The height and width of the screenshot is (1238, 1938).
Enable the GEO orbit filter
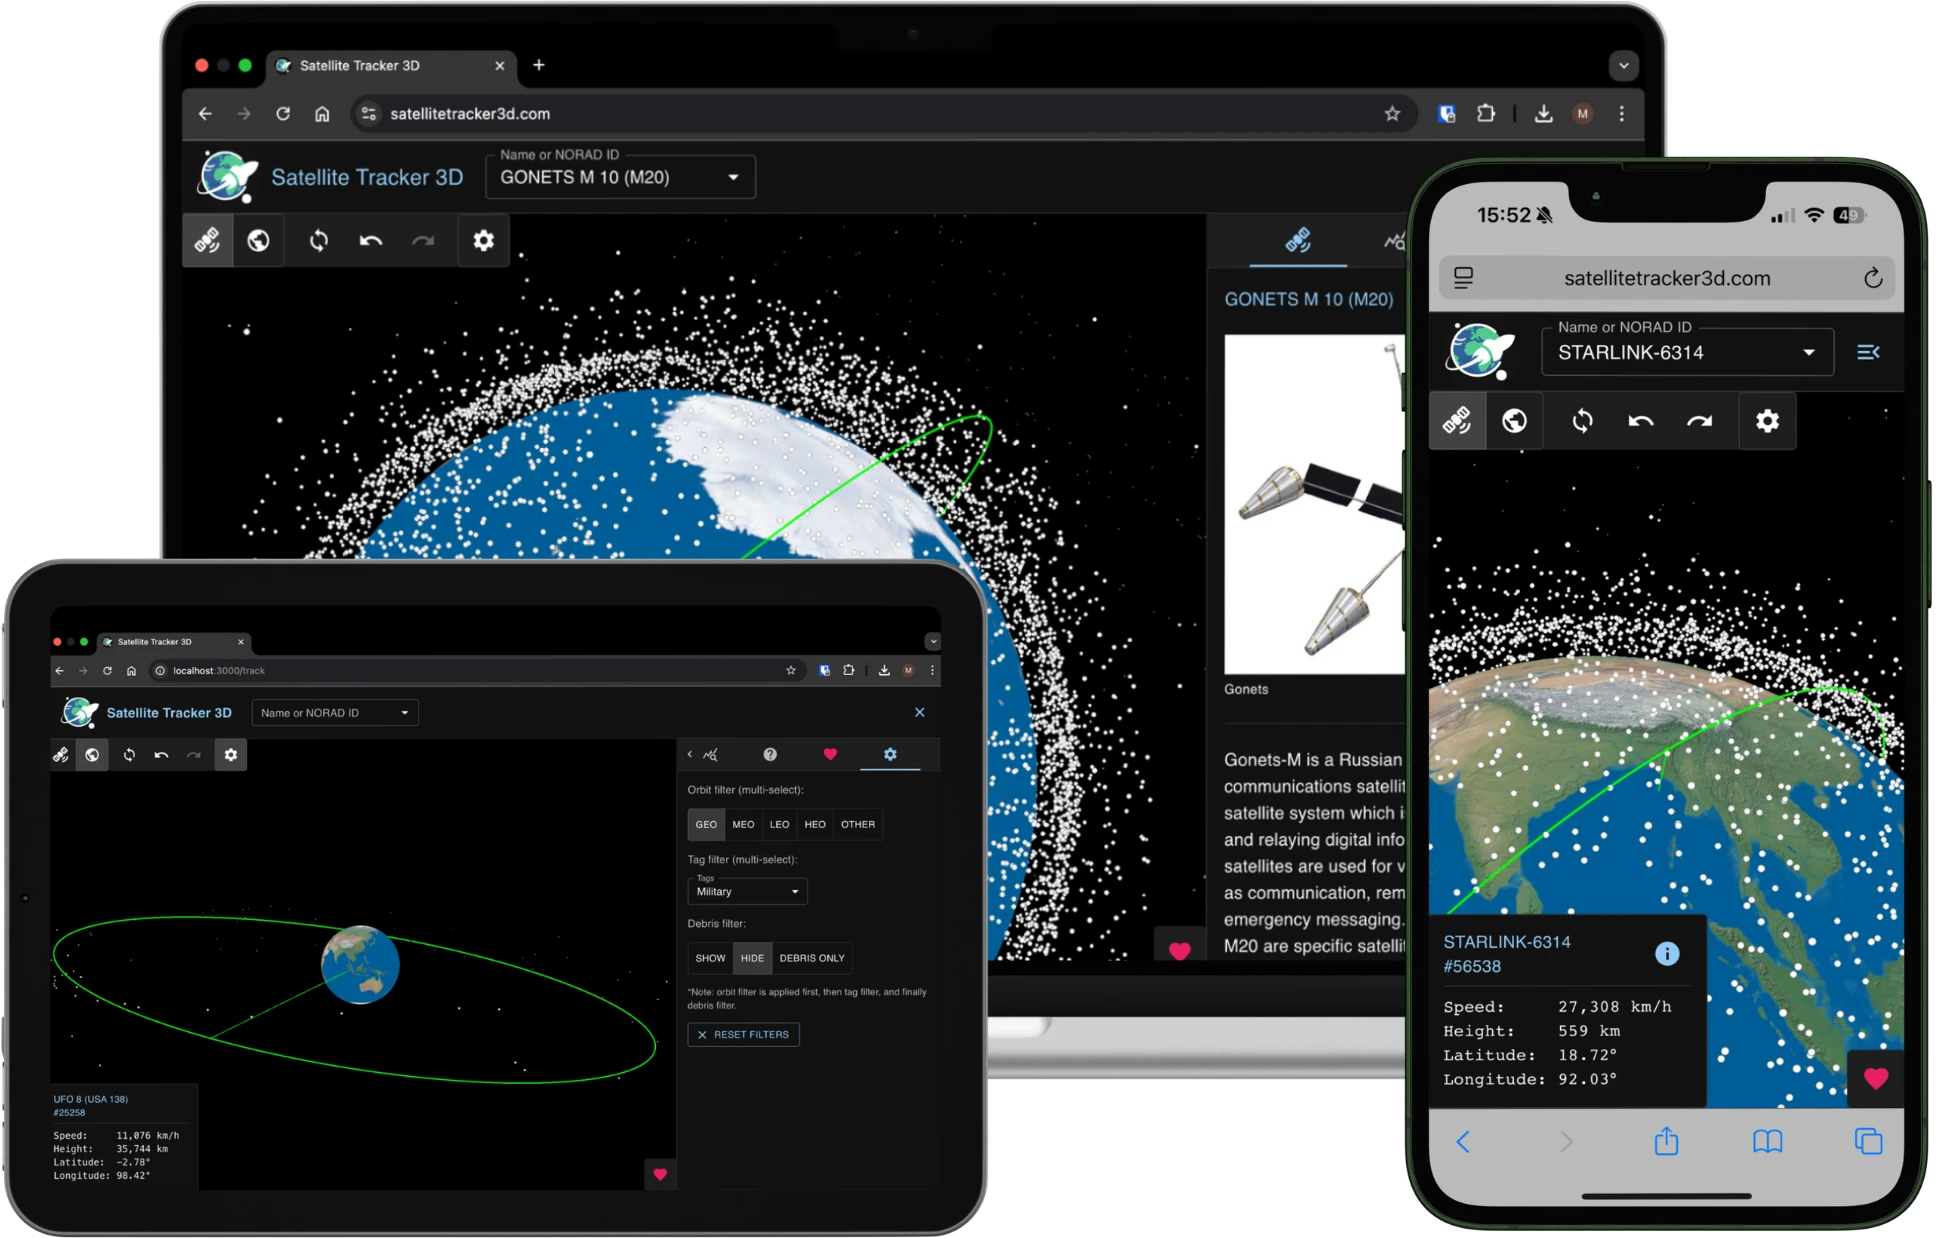[x=705, y=824]
